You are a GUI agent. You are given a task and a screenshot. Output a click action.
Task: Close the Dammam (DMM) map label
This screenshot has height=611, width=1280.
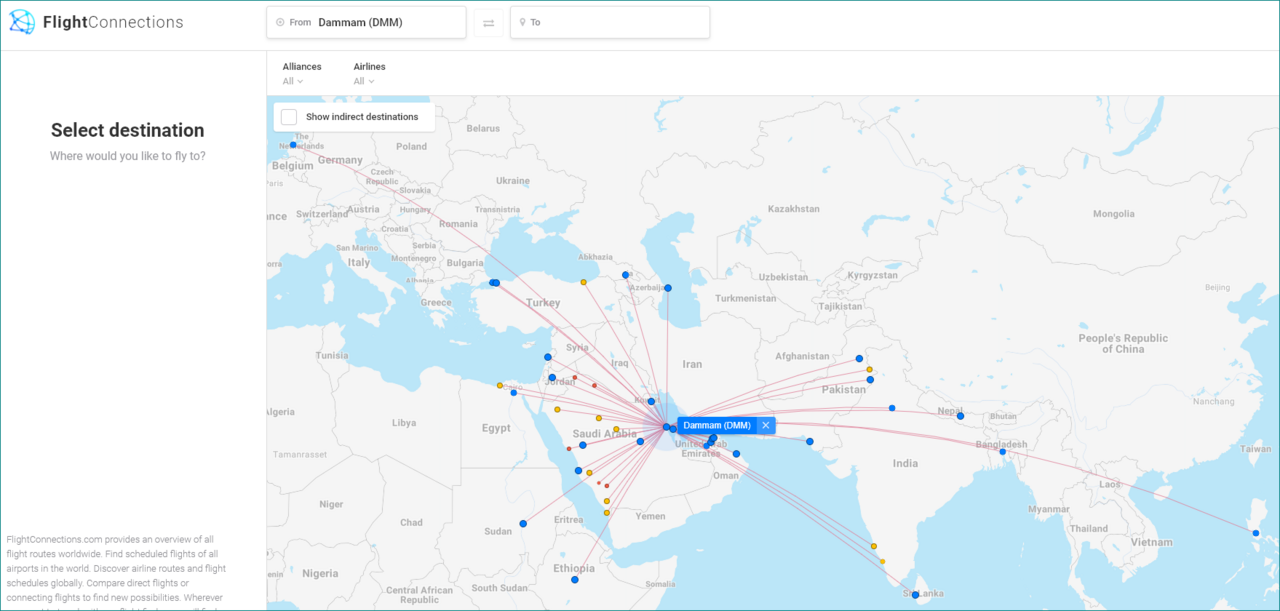(766, 425)
